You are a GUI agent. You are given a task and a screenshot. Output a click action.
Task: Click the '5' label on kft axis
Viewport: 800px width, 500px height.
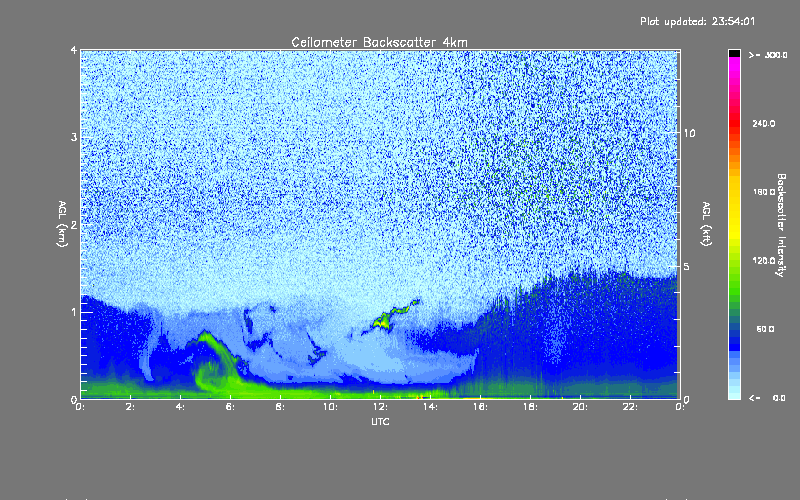point(687,267)
